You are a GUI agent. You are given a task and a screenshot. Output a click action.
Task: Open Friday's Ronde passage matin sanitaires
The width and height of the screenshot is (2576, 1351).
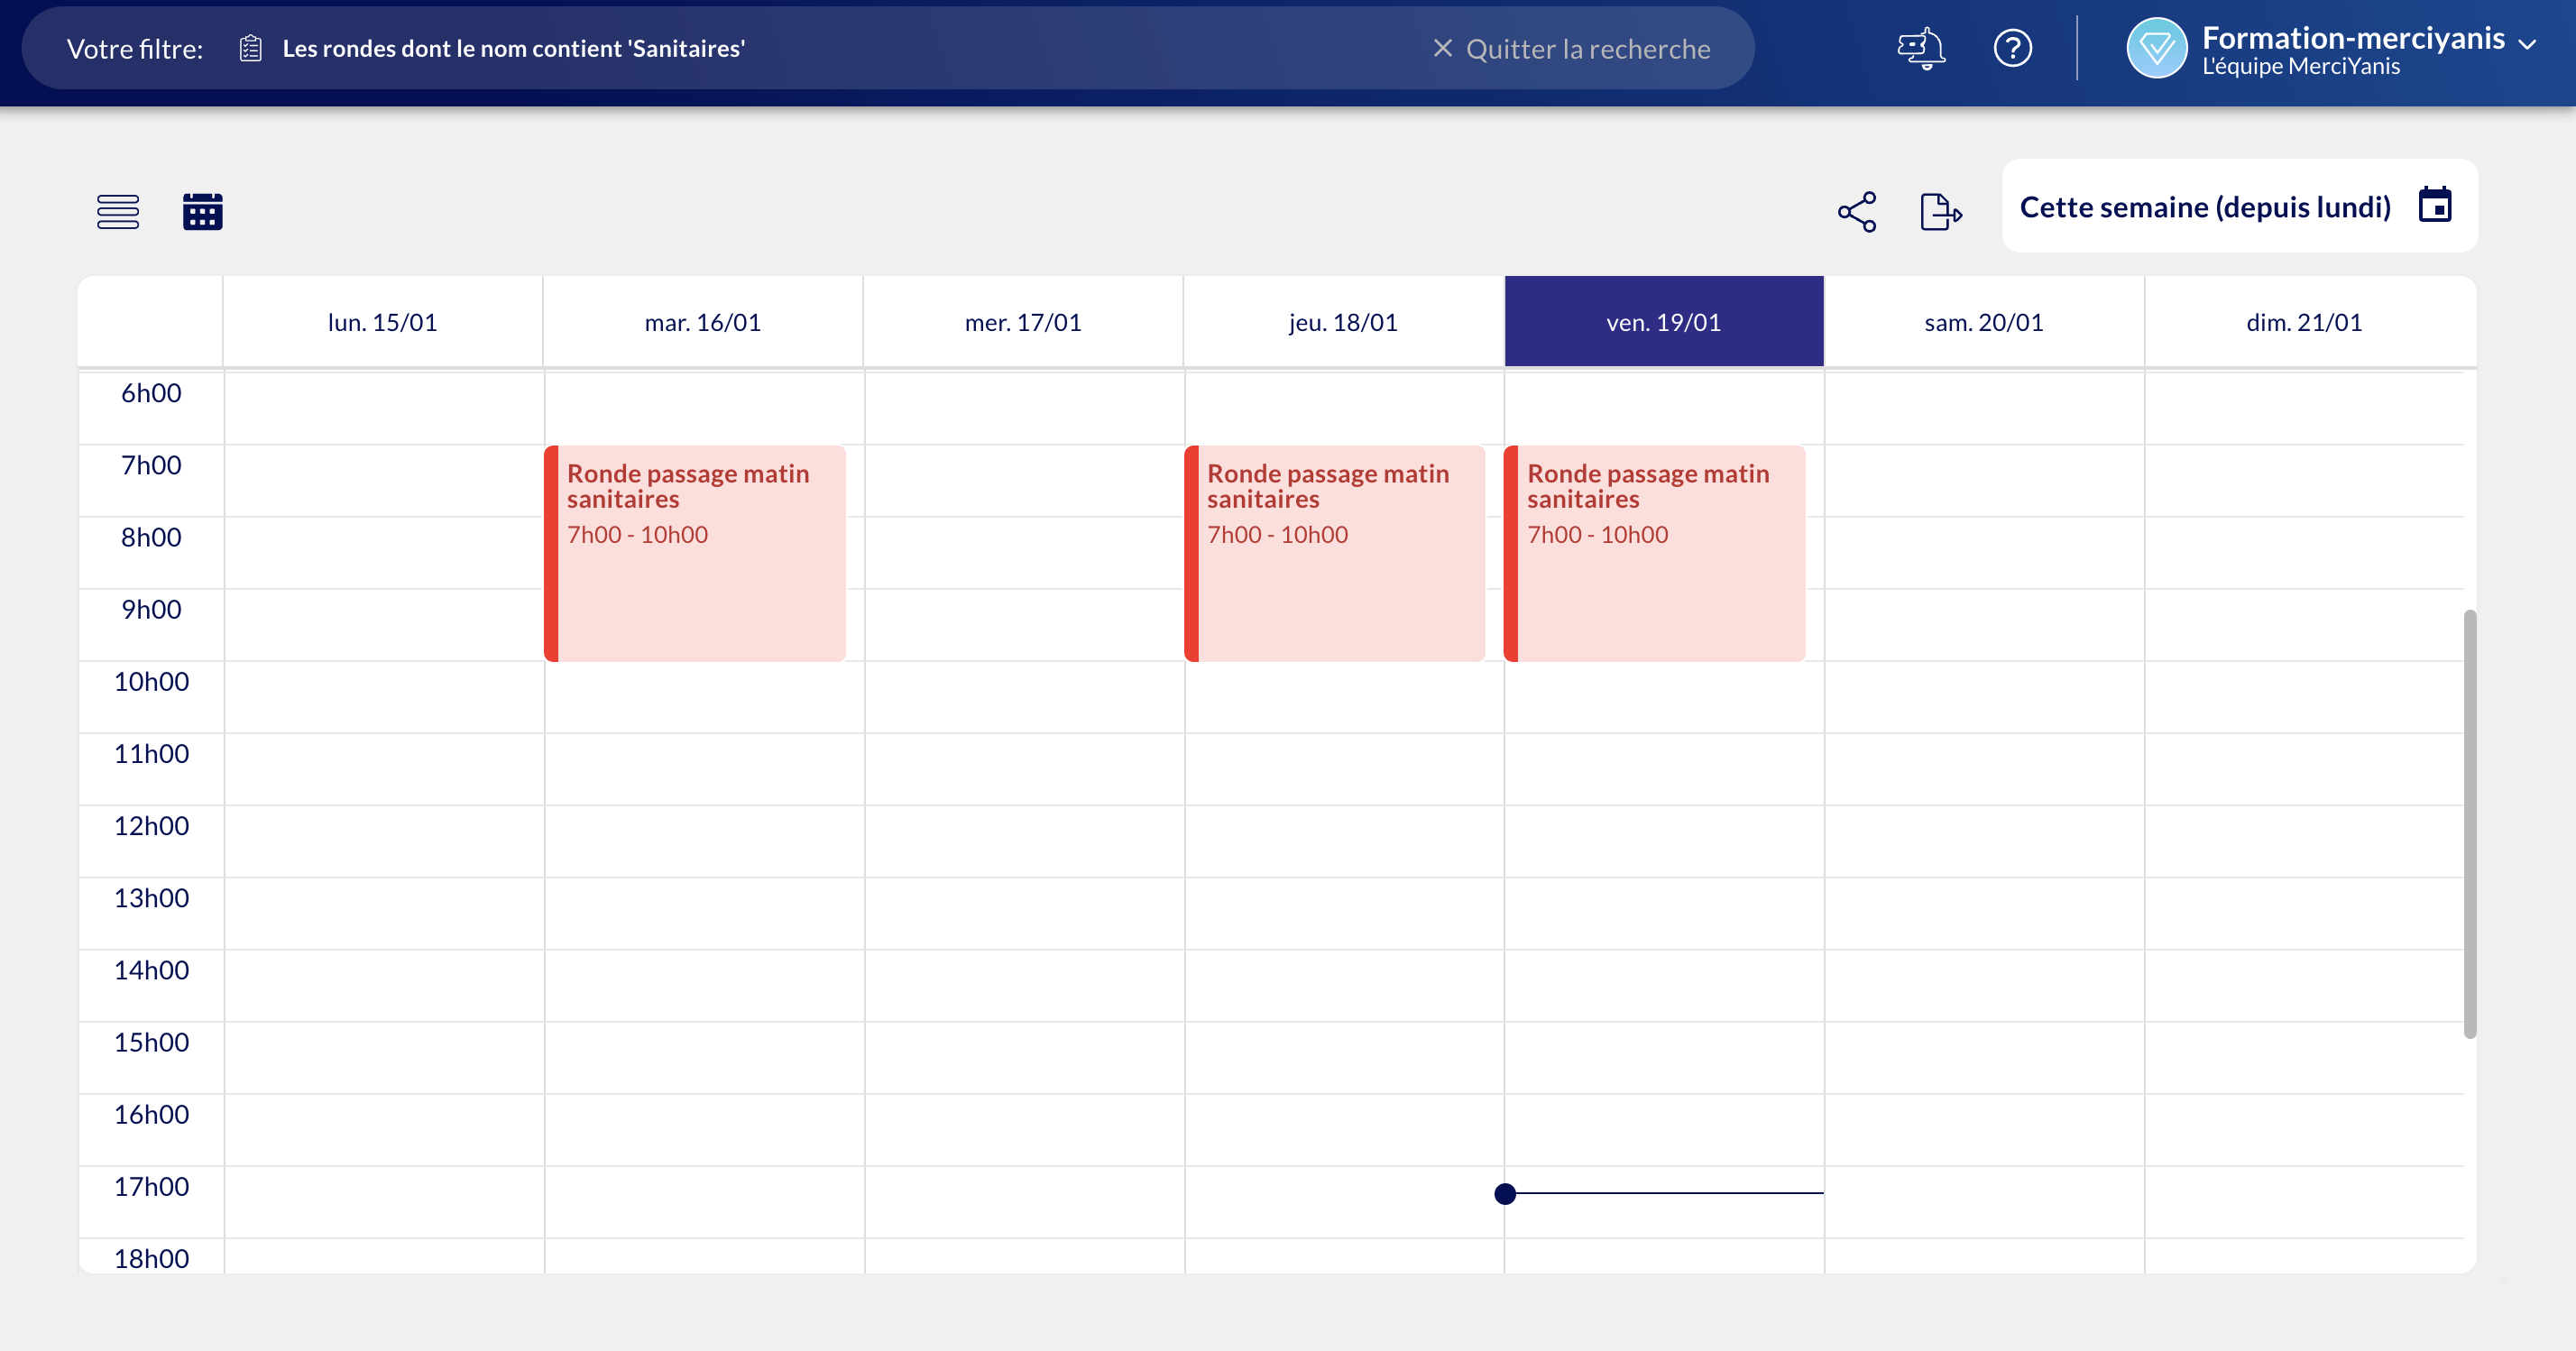(1655, 553)
